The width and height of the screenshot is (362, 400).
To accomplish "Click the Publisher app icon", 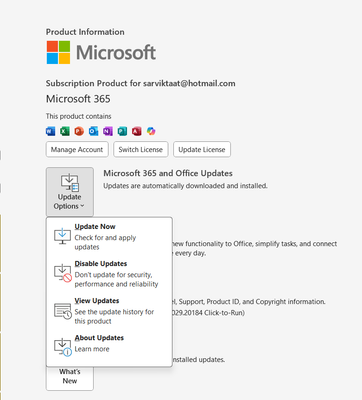I will 122,131.
